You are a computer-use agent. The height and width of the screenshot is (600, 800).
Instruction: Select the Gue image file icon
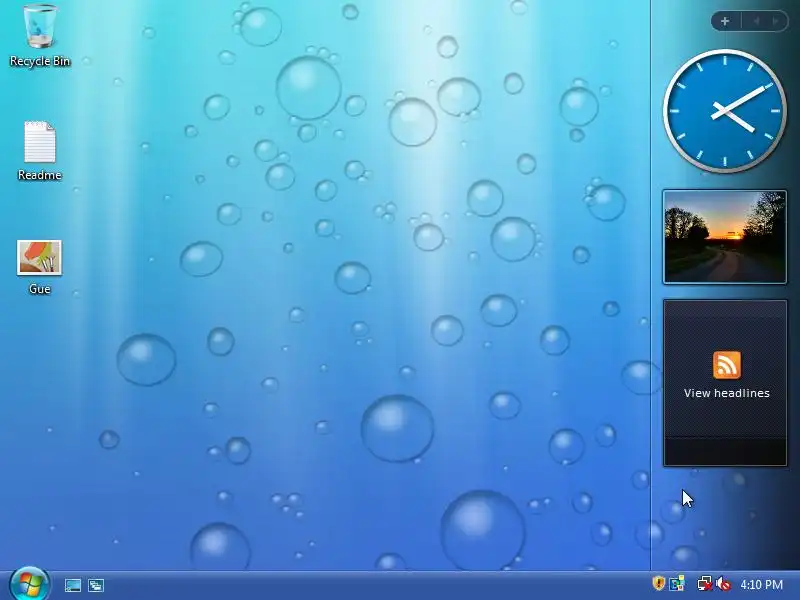pyautogui.click(x=39, y=267)
